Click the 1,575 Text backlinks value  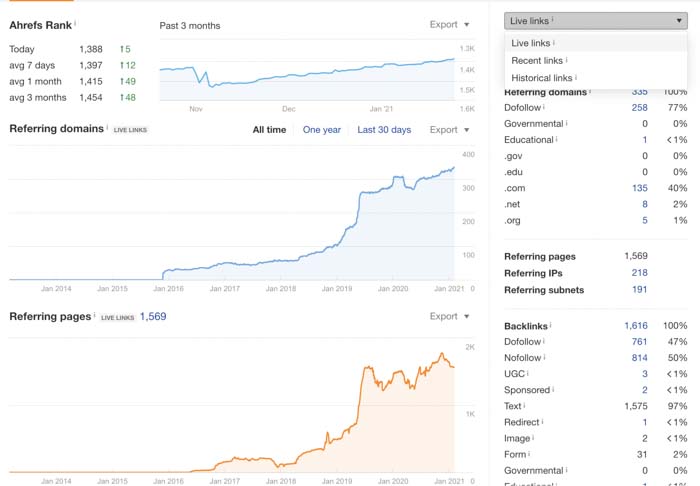636,406
